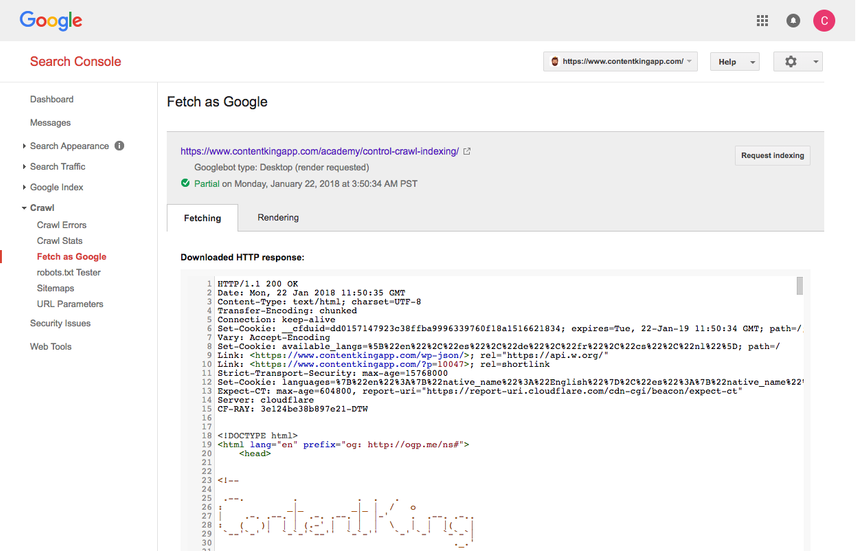Open URL Parameters in the sidebar
Viewport: 856px width, 551px height.
tap(70, 304)
